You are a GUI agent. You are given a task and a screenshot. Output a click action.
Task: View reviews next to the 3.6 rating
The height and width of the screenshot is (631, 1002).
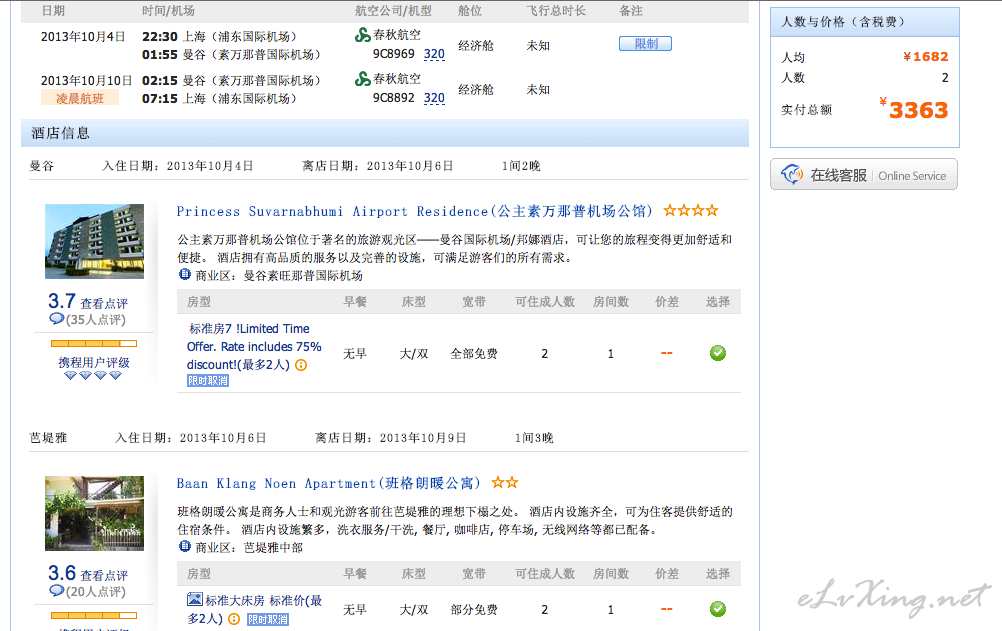[104, 575]
